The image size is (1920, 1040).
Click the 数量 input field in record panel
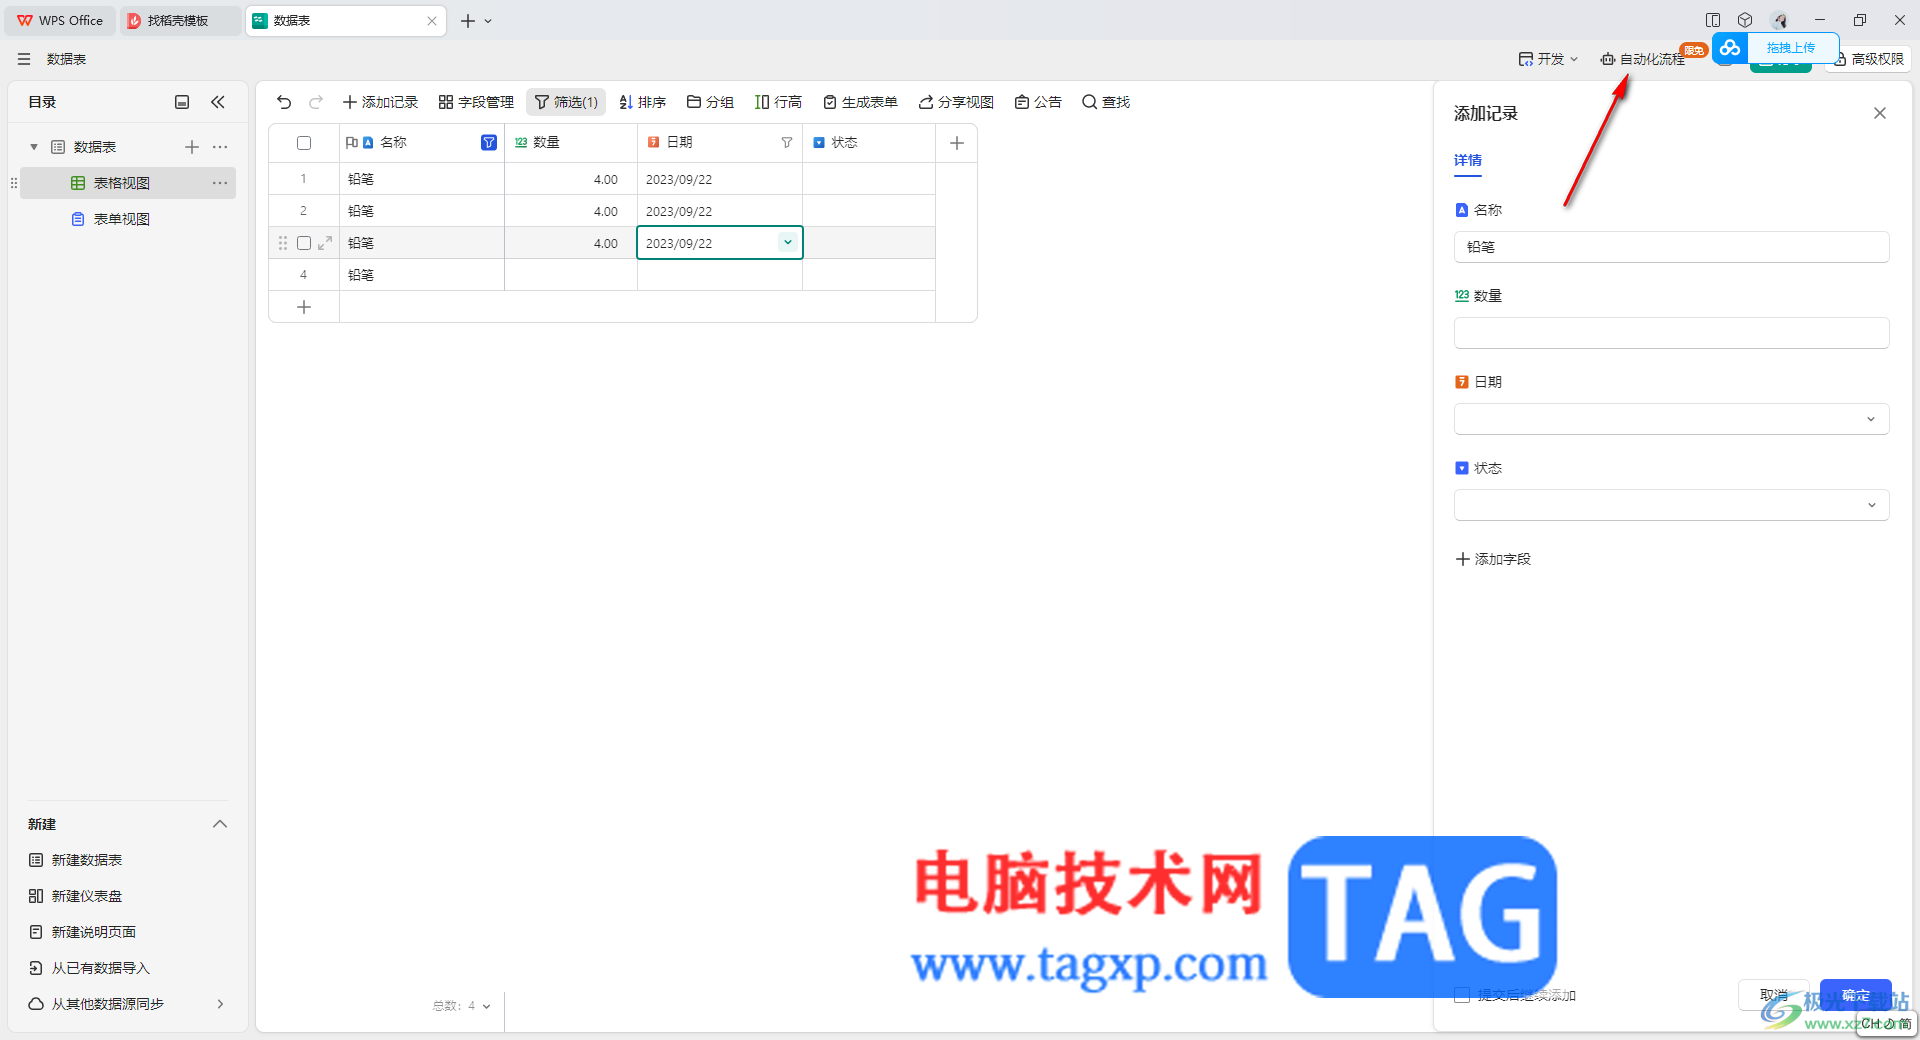coord(1671,333)
